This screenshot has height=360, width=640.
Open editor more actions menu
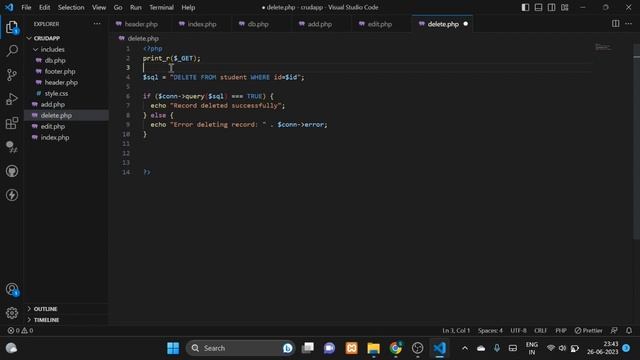point(629,24)
